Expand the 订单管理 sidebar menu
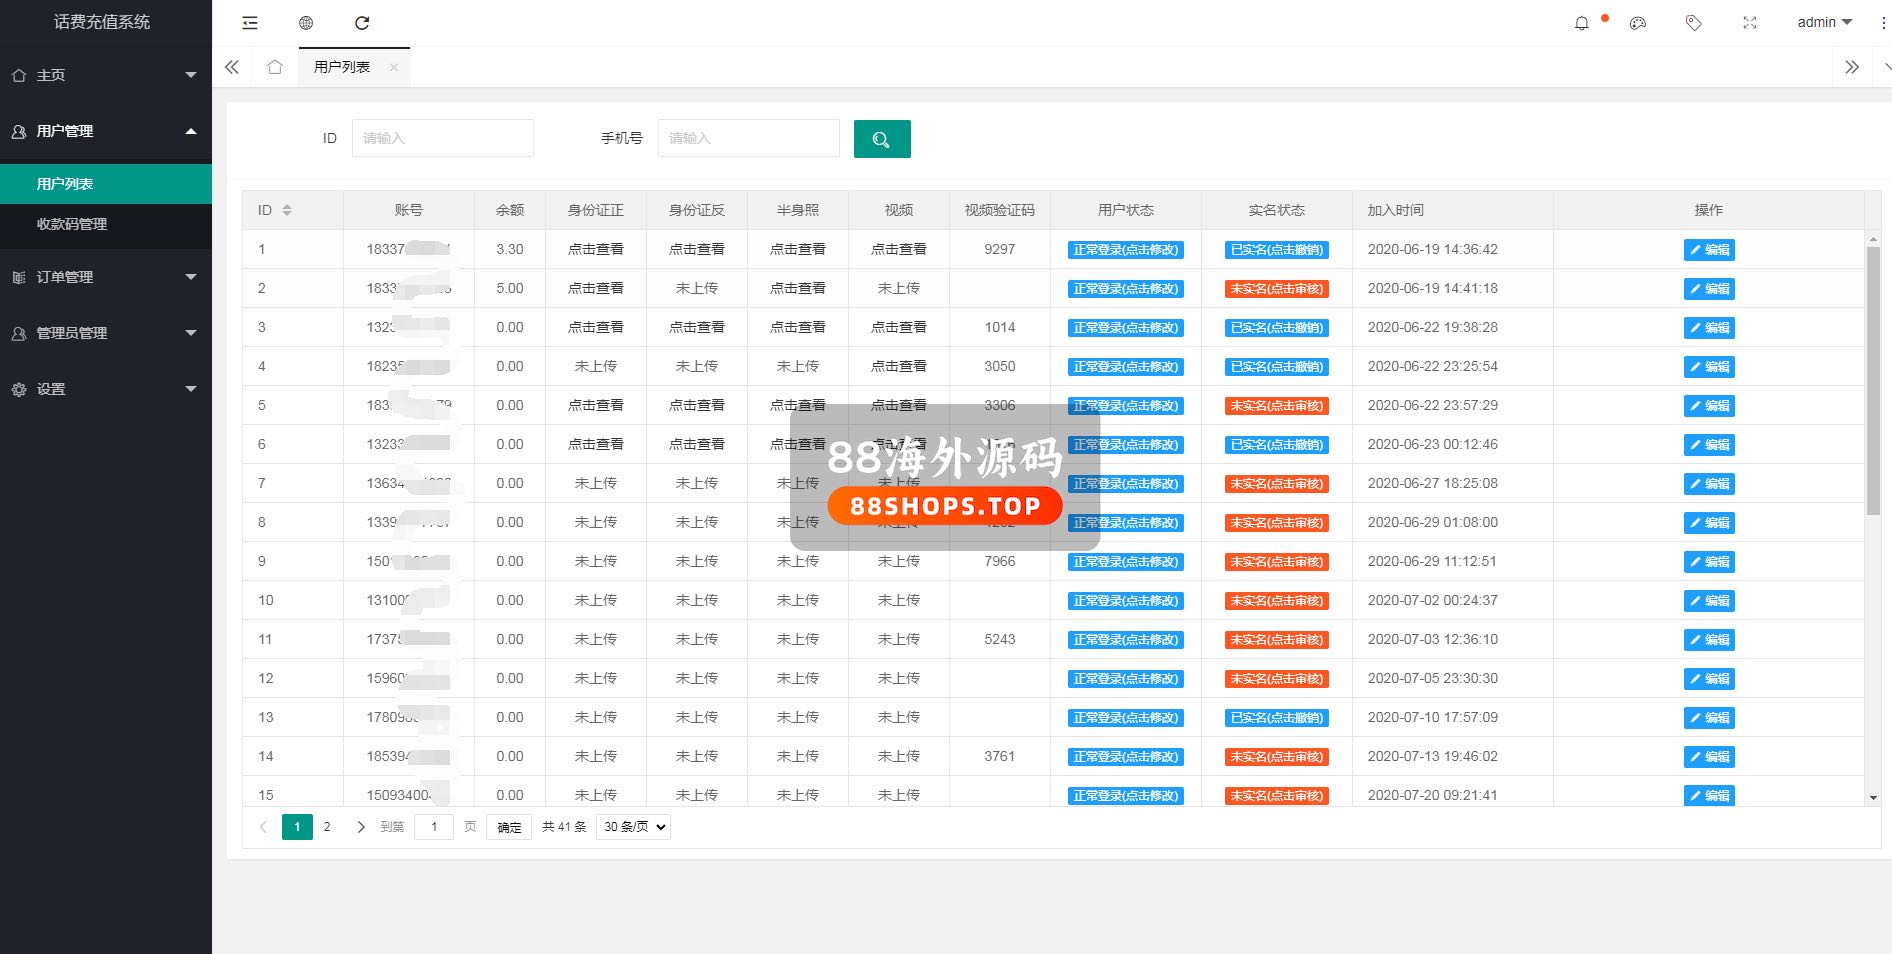1892x954 pixels. pos(105,277)
